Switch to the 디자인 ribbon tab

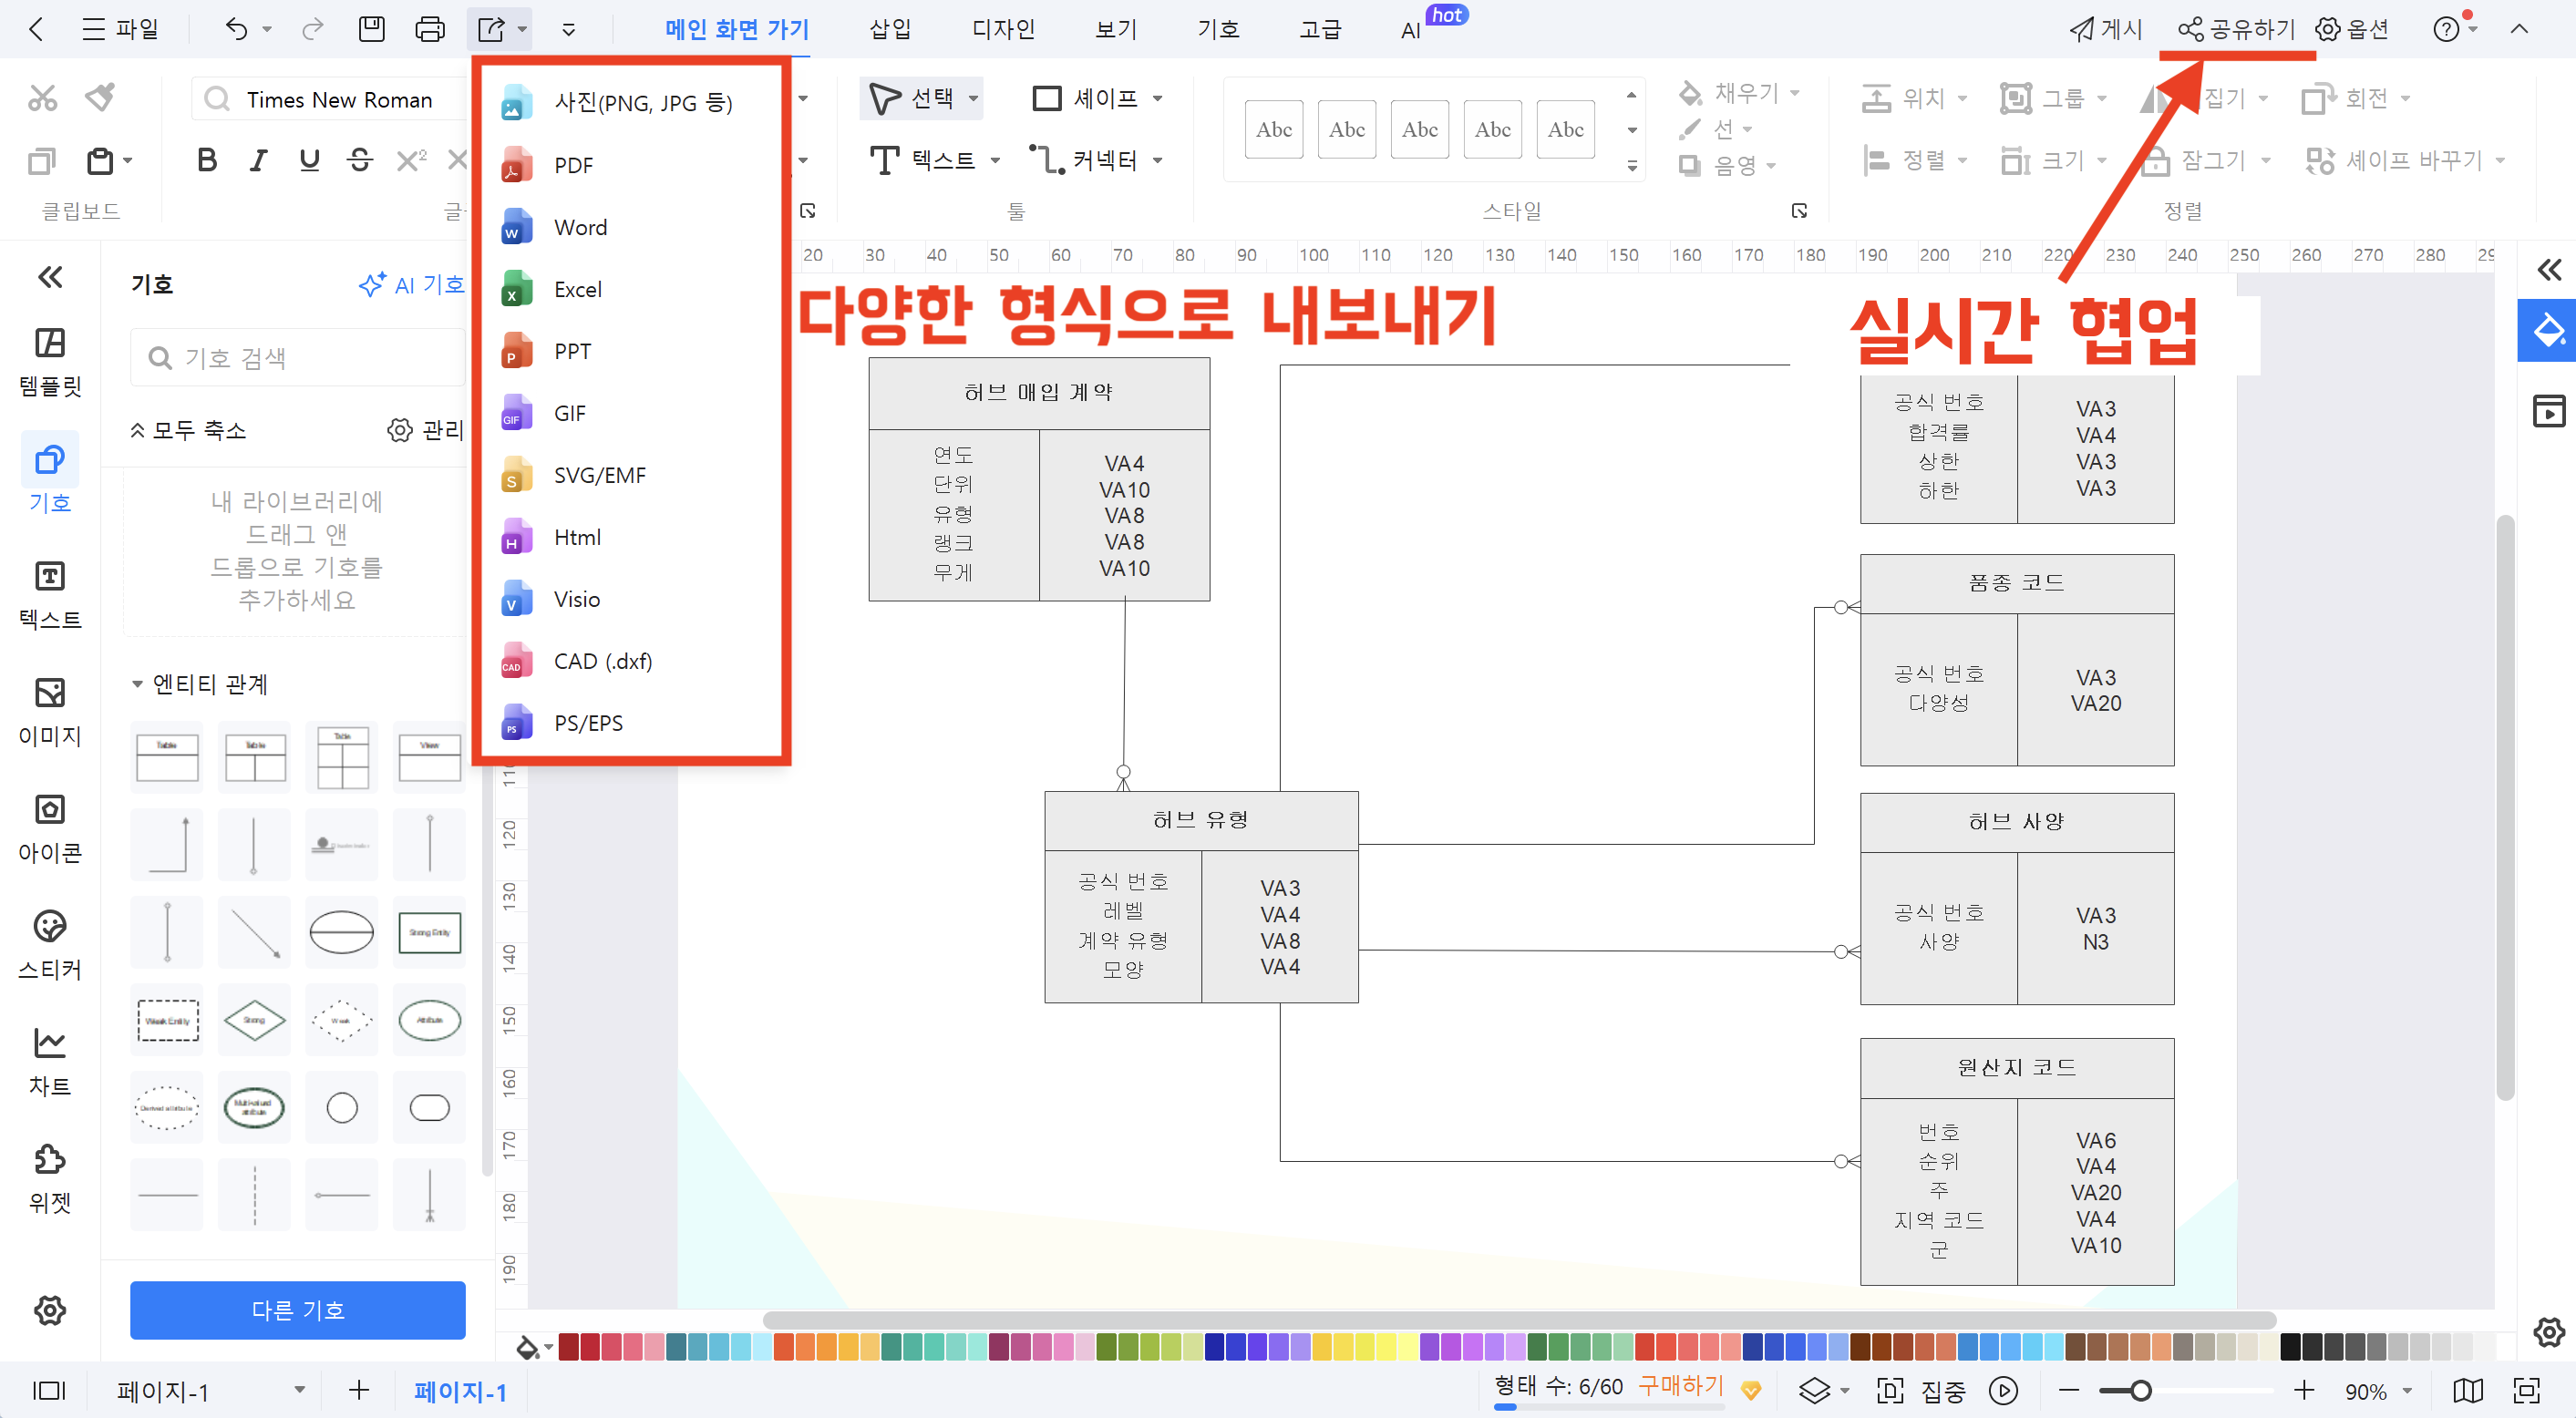click(x=1003, y=29)
